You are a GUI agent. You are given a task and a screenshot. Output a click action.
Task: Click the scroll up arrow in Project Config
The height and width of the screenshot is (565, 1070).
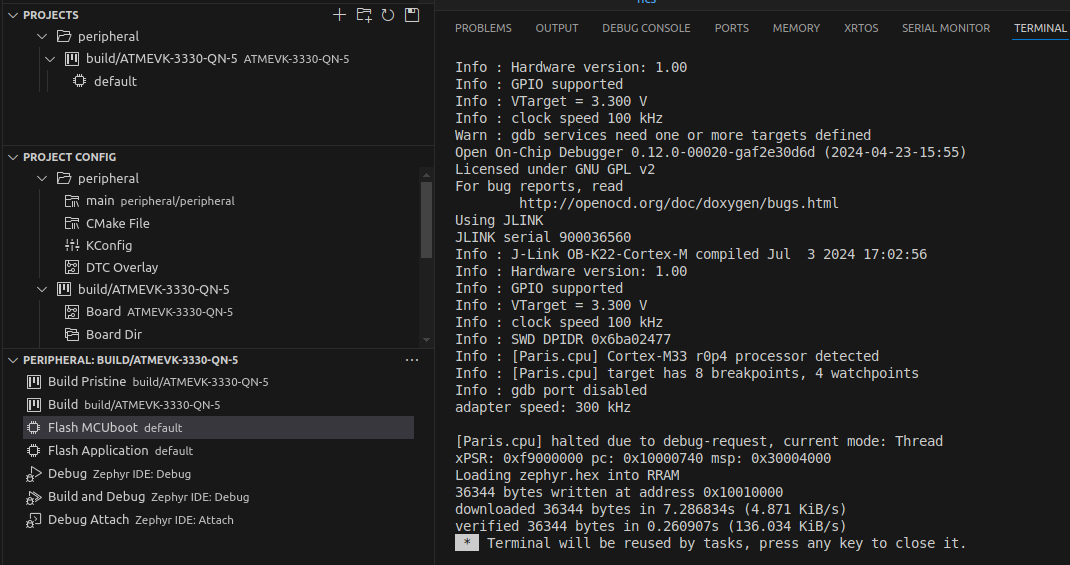tap(426, 174)
